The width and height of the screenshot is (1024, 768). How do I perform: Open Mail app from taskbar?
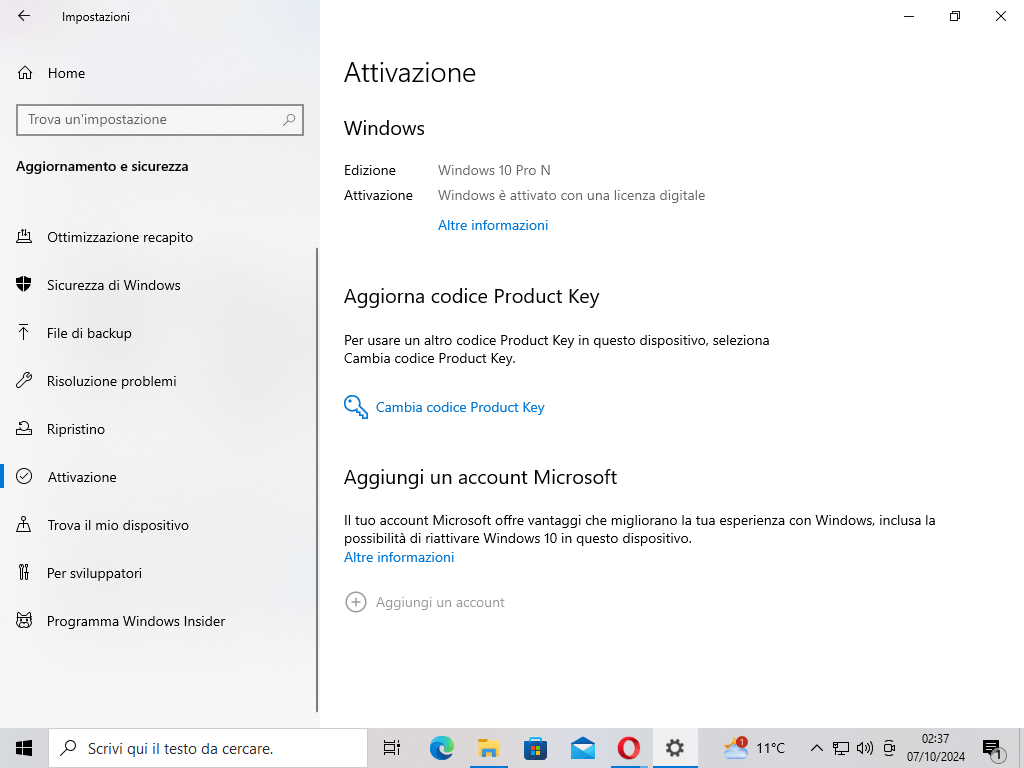(583, 748)
